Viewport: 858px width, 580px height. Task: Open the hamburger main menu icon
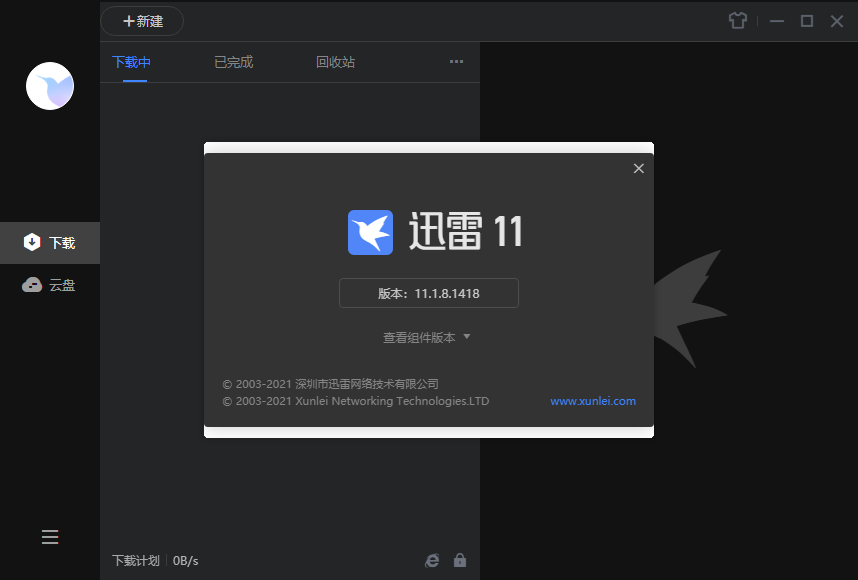click(x=50, y=537)
